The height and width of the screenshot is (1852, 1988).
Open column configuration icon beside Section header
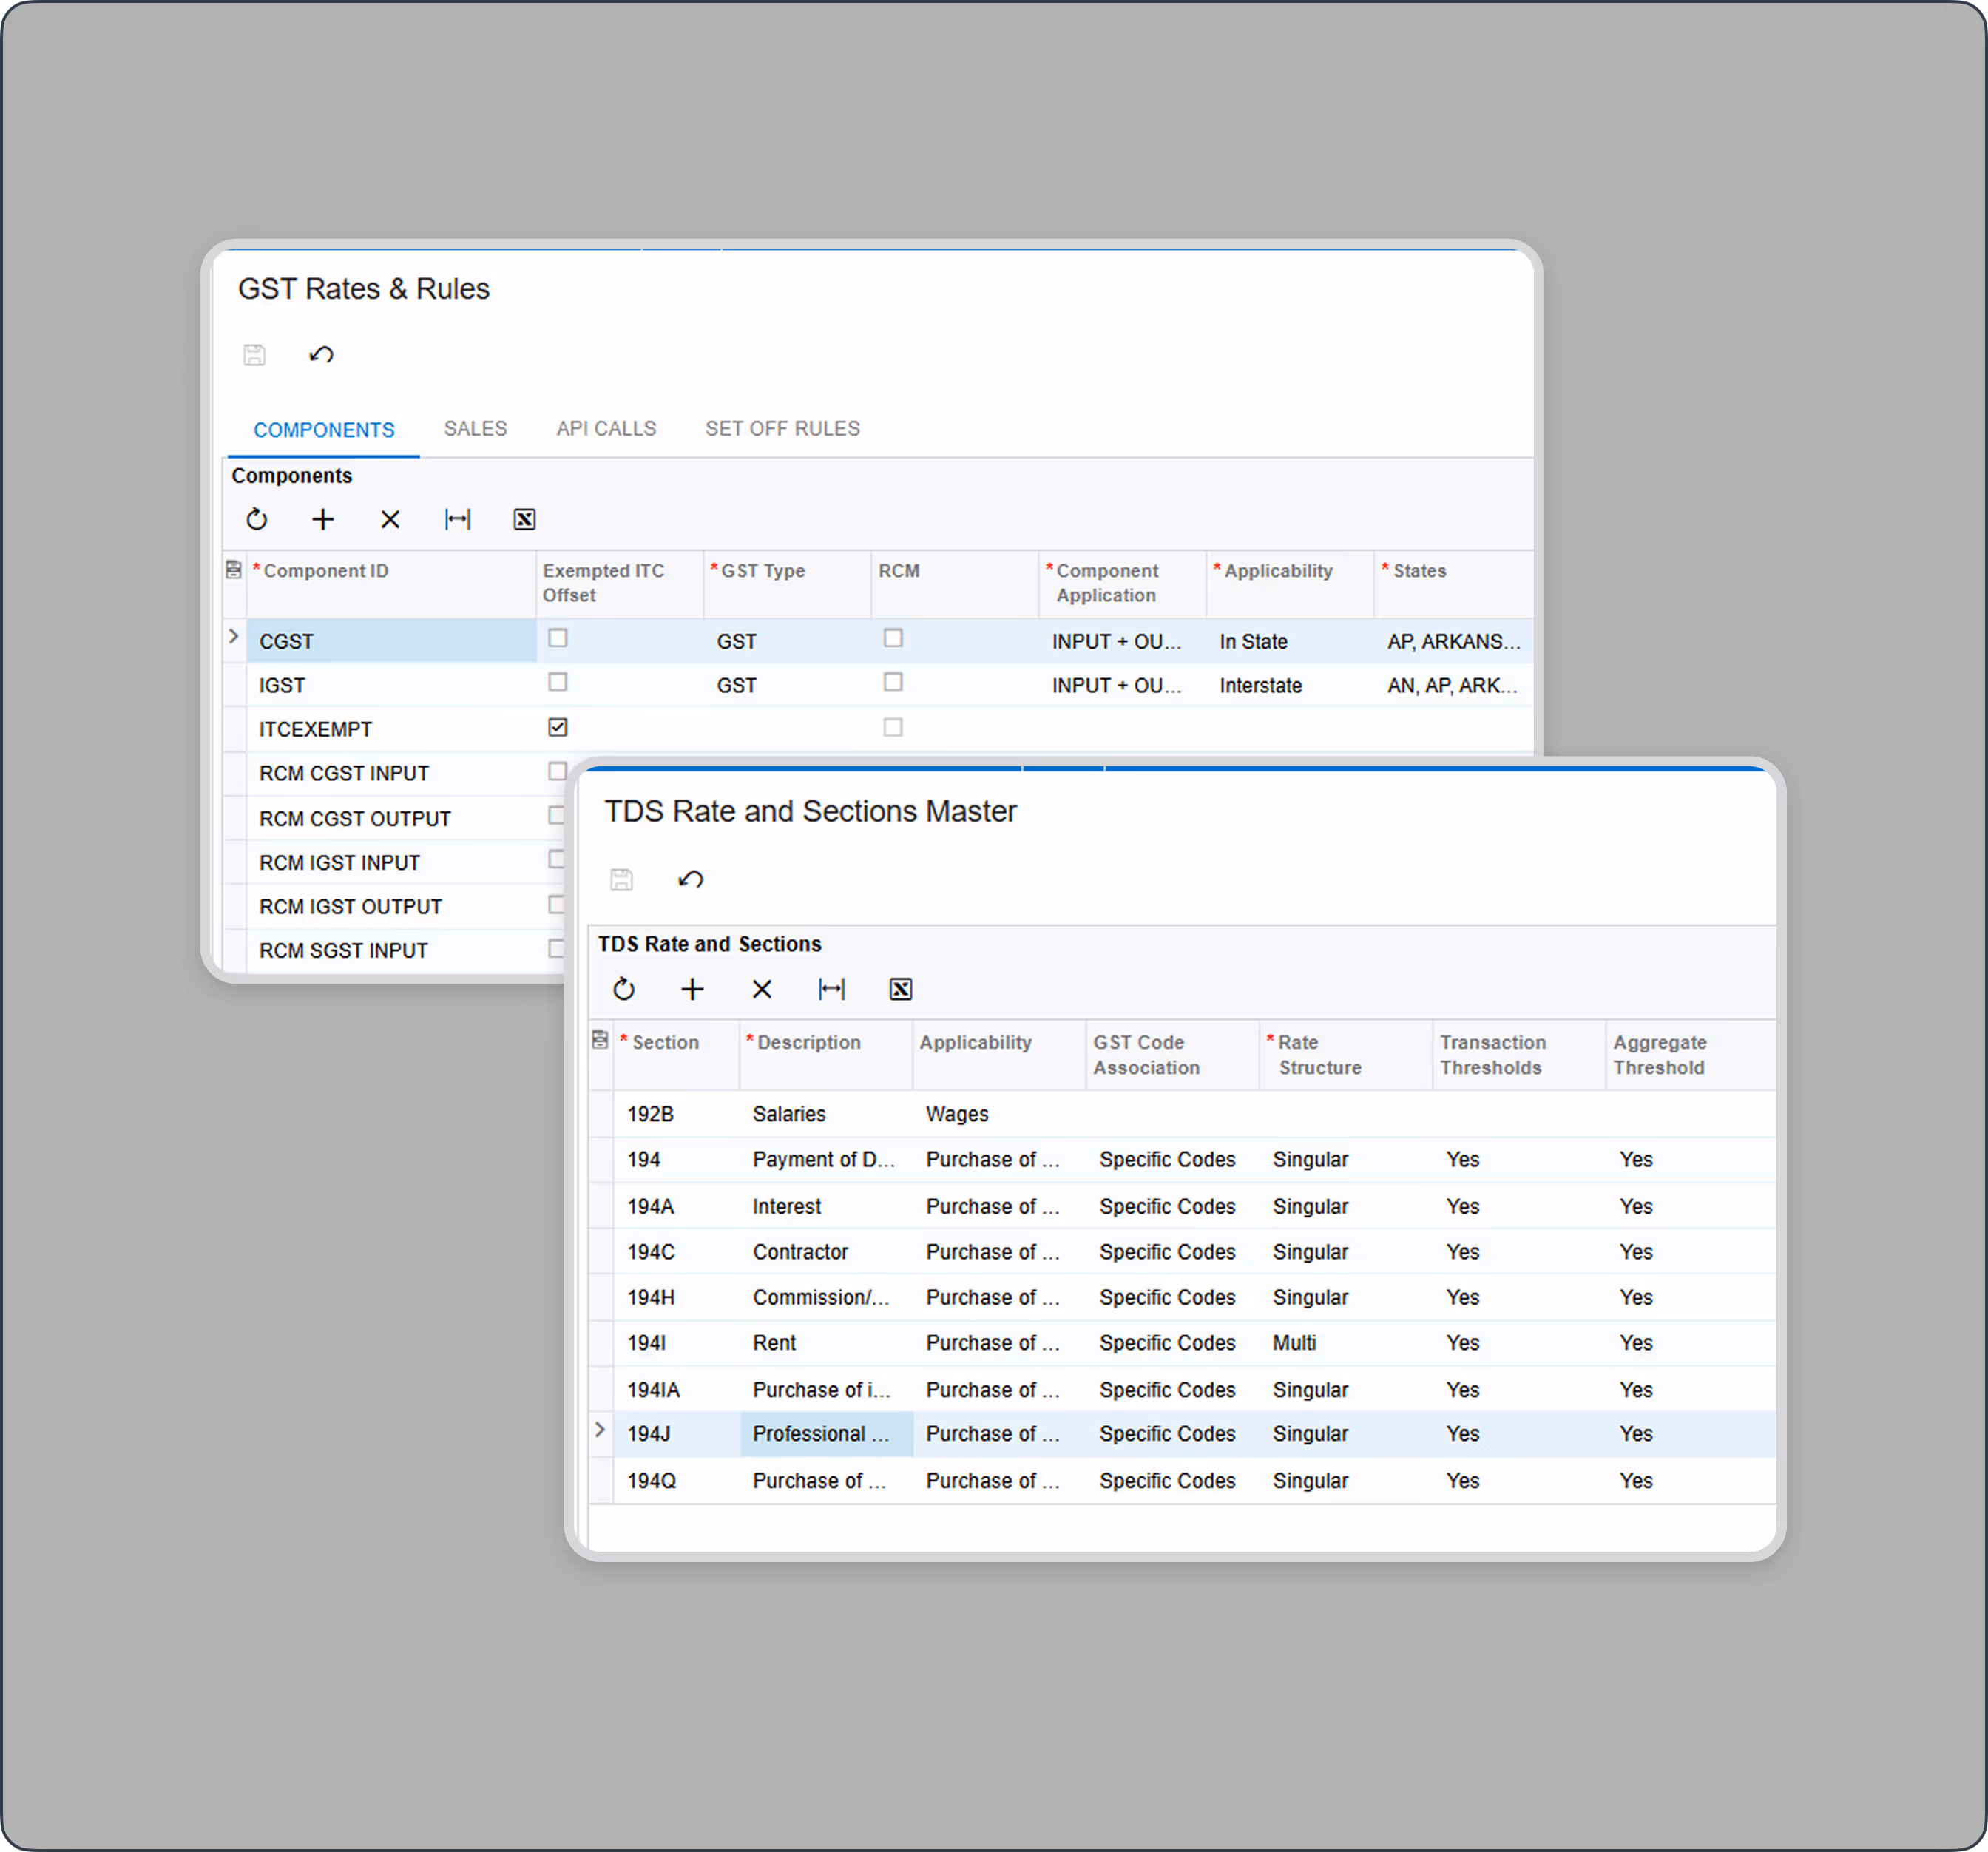tap(600, 1039)
